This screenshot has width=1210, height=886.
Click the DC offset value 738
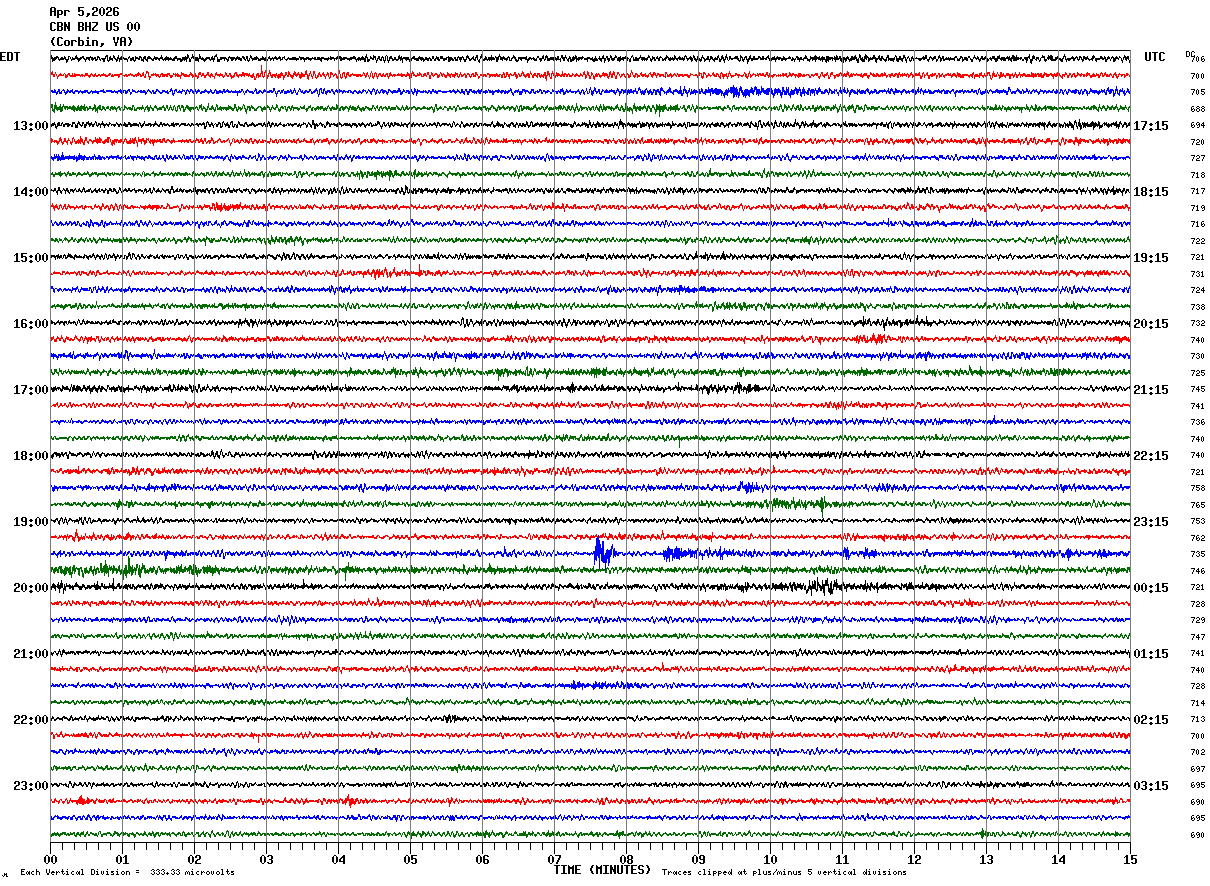coord(1197,307)
